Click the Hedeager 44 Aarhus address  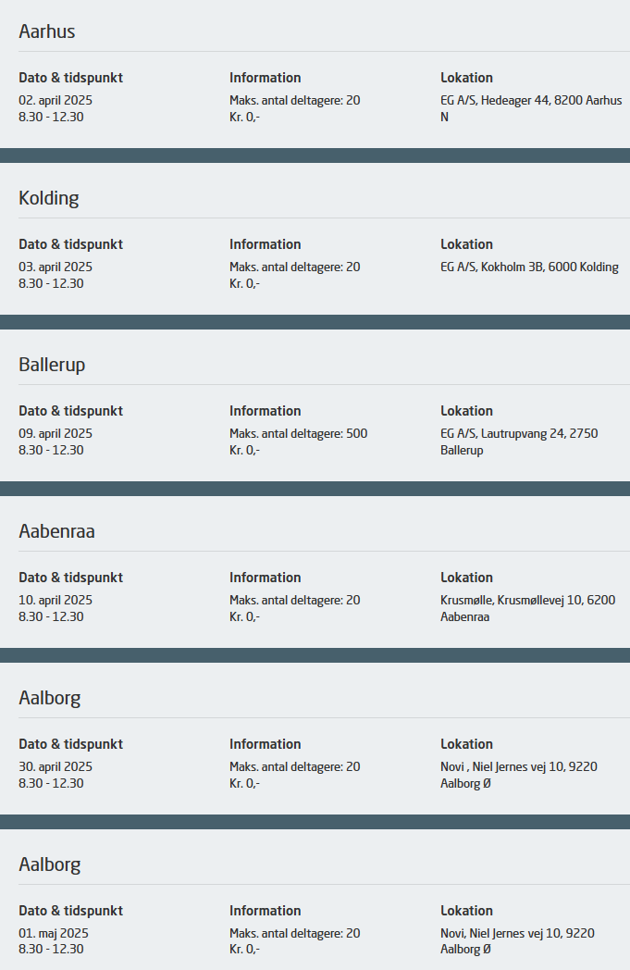pos(530,108)
